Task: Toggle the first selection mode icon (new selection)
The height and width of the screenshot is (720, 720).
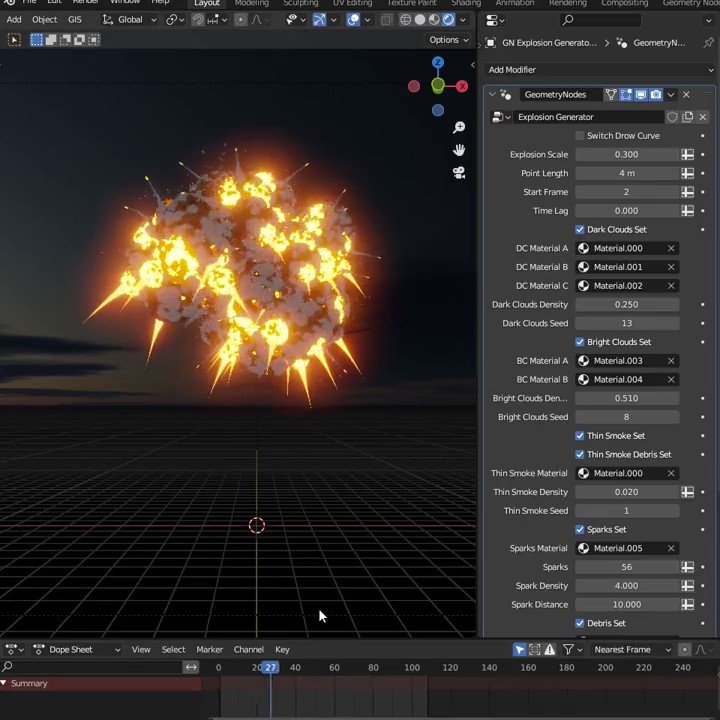Action: point(36,40)
